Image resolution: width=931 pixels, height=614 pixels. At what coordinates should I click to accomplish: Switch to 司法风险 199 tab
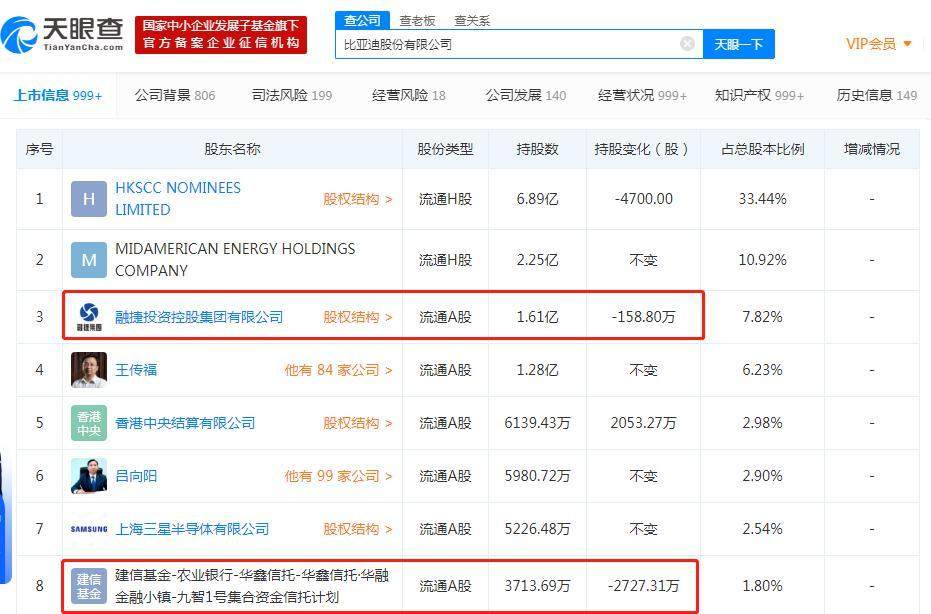[x=292, y=95]
